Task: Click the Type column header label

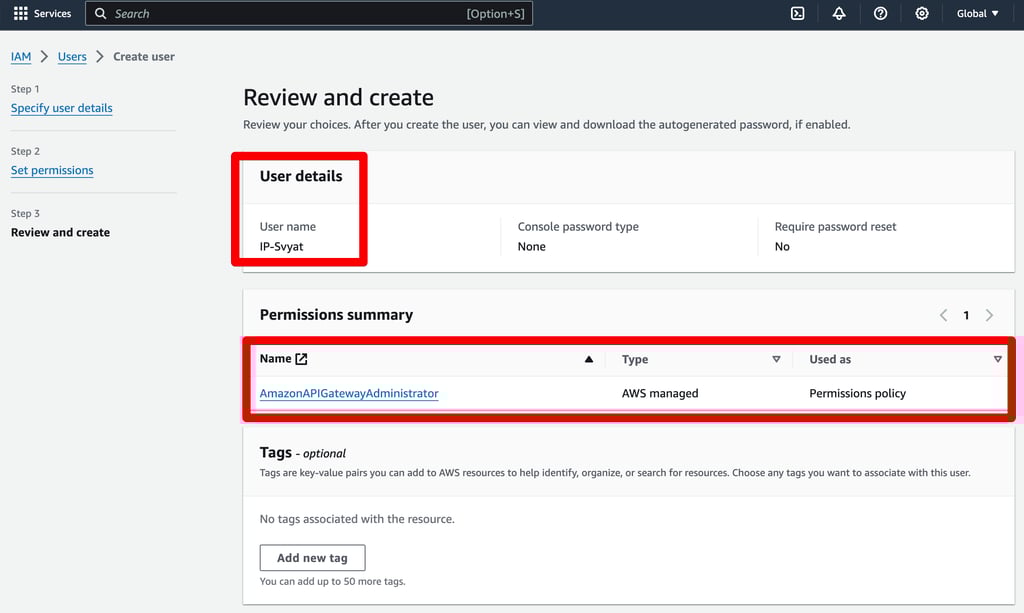Action: tap(635, 359)
